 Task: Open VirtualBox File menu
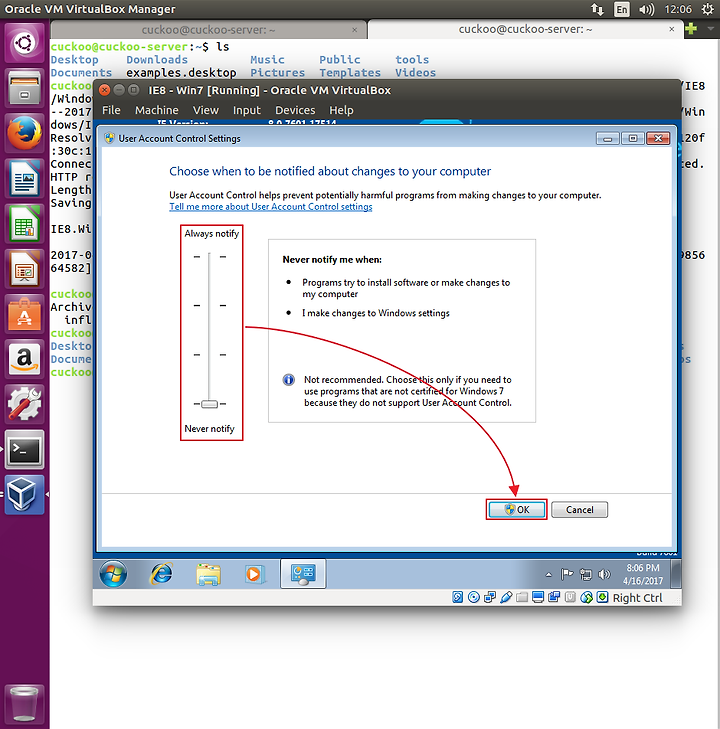click(111, 110)
